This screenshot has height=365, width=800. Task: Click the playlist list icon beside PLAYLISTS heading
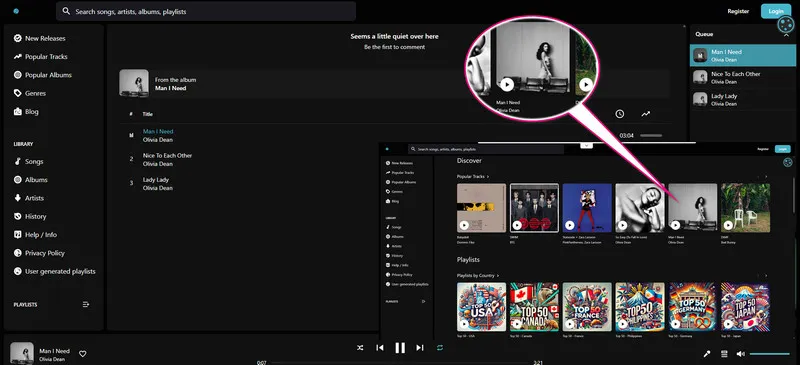tap(86, 304)
